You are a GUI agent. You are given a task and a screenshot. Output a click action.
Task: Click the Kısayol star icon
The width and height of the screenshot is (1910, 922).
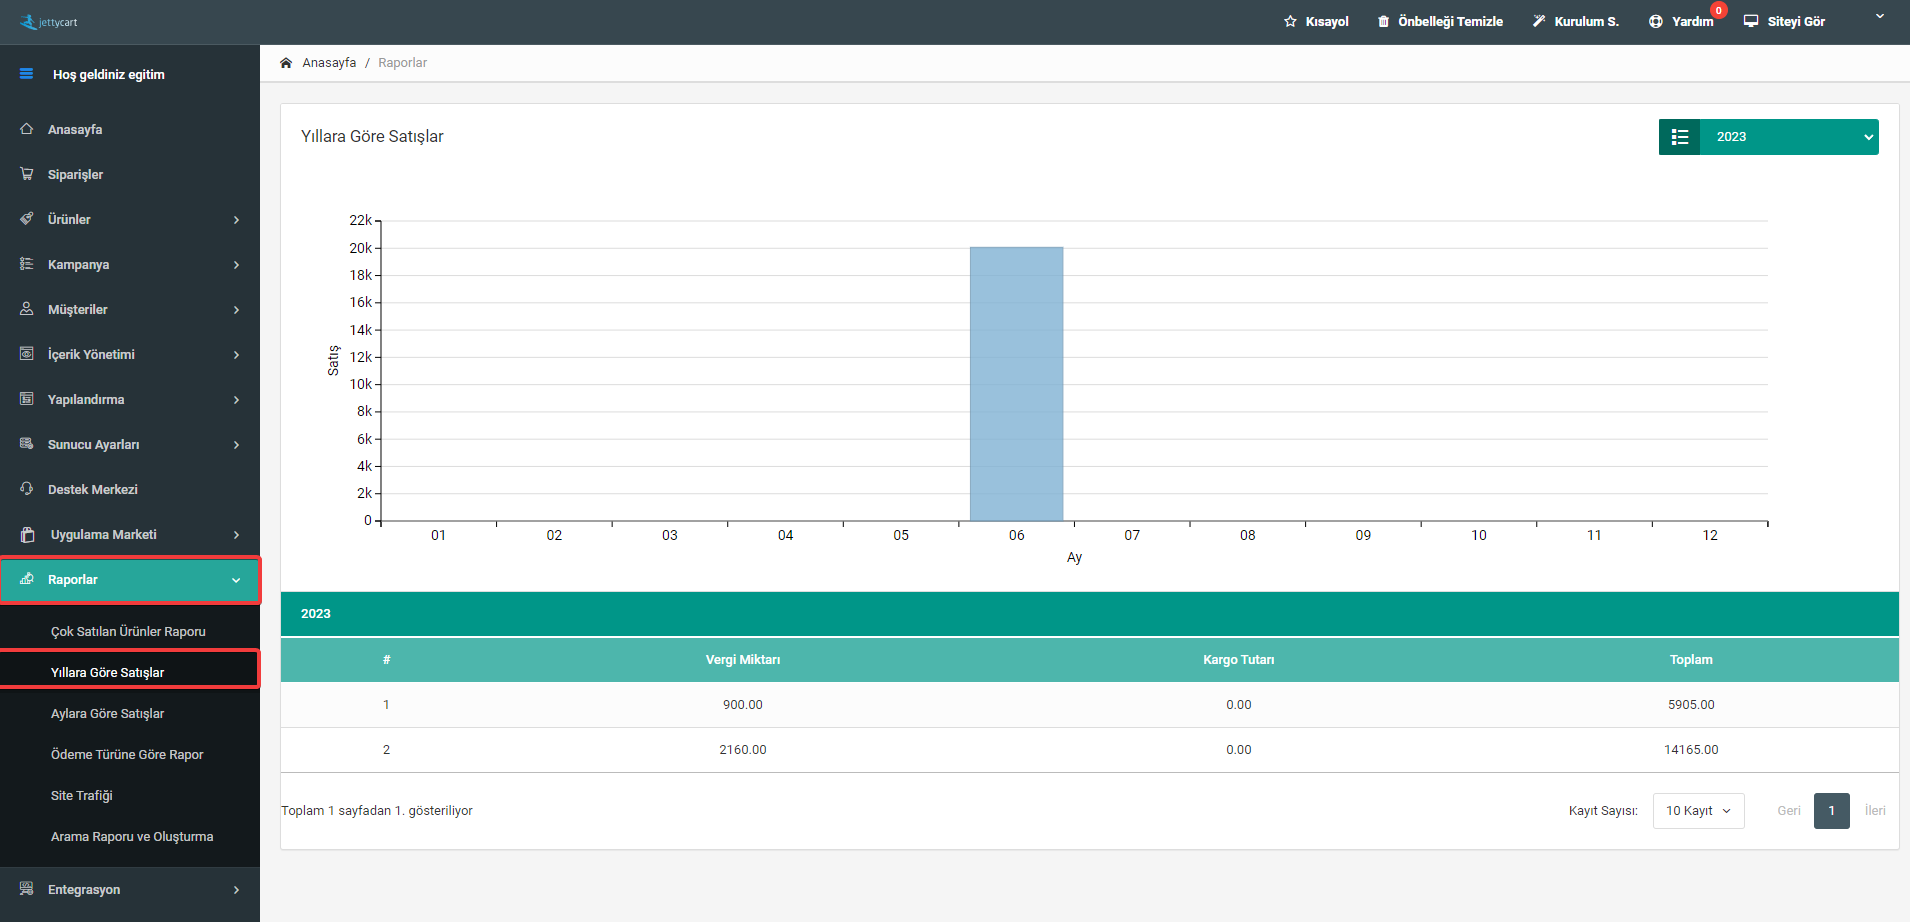[x=1290, y=21]
